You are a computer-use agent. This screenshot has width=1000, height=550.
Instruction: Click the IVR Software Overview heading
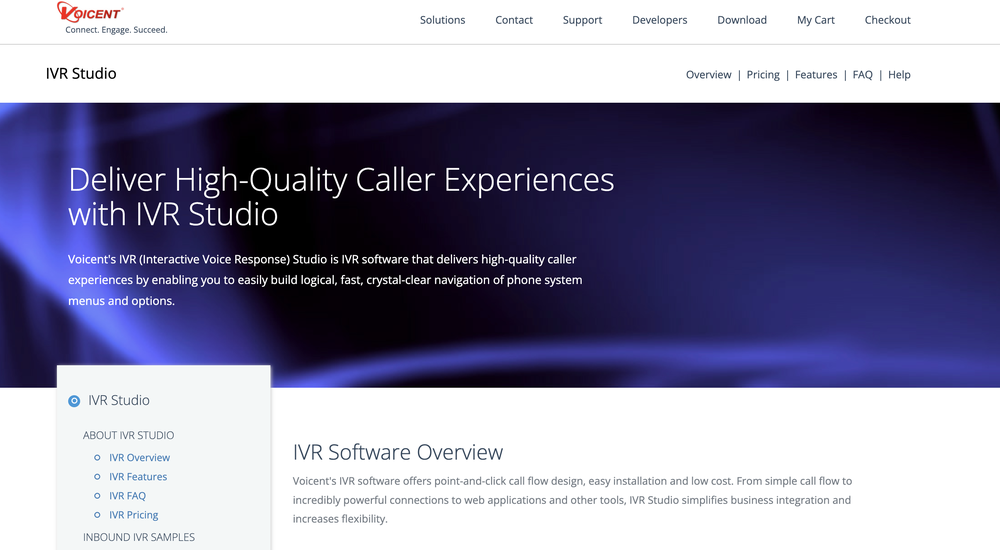pos(398,452)
